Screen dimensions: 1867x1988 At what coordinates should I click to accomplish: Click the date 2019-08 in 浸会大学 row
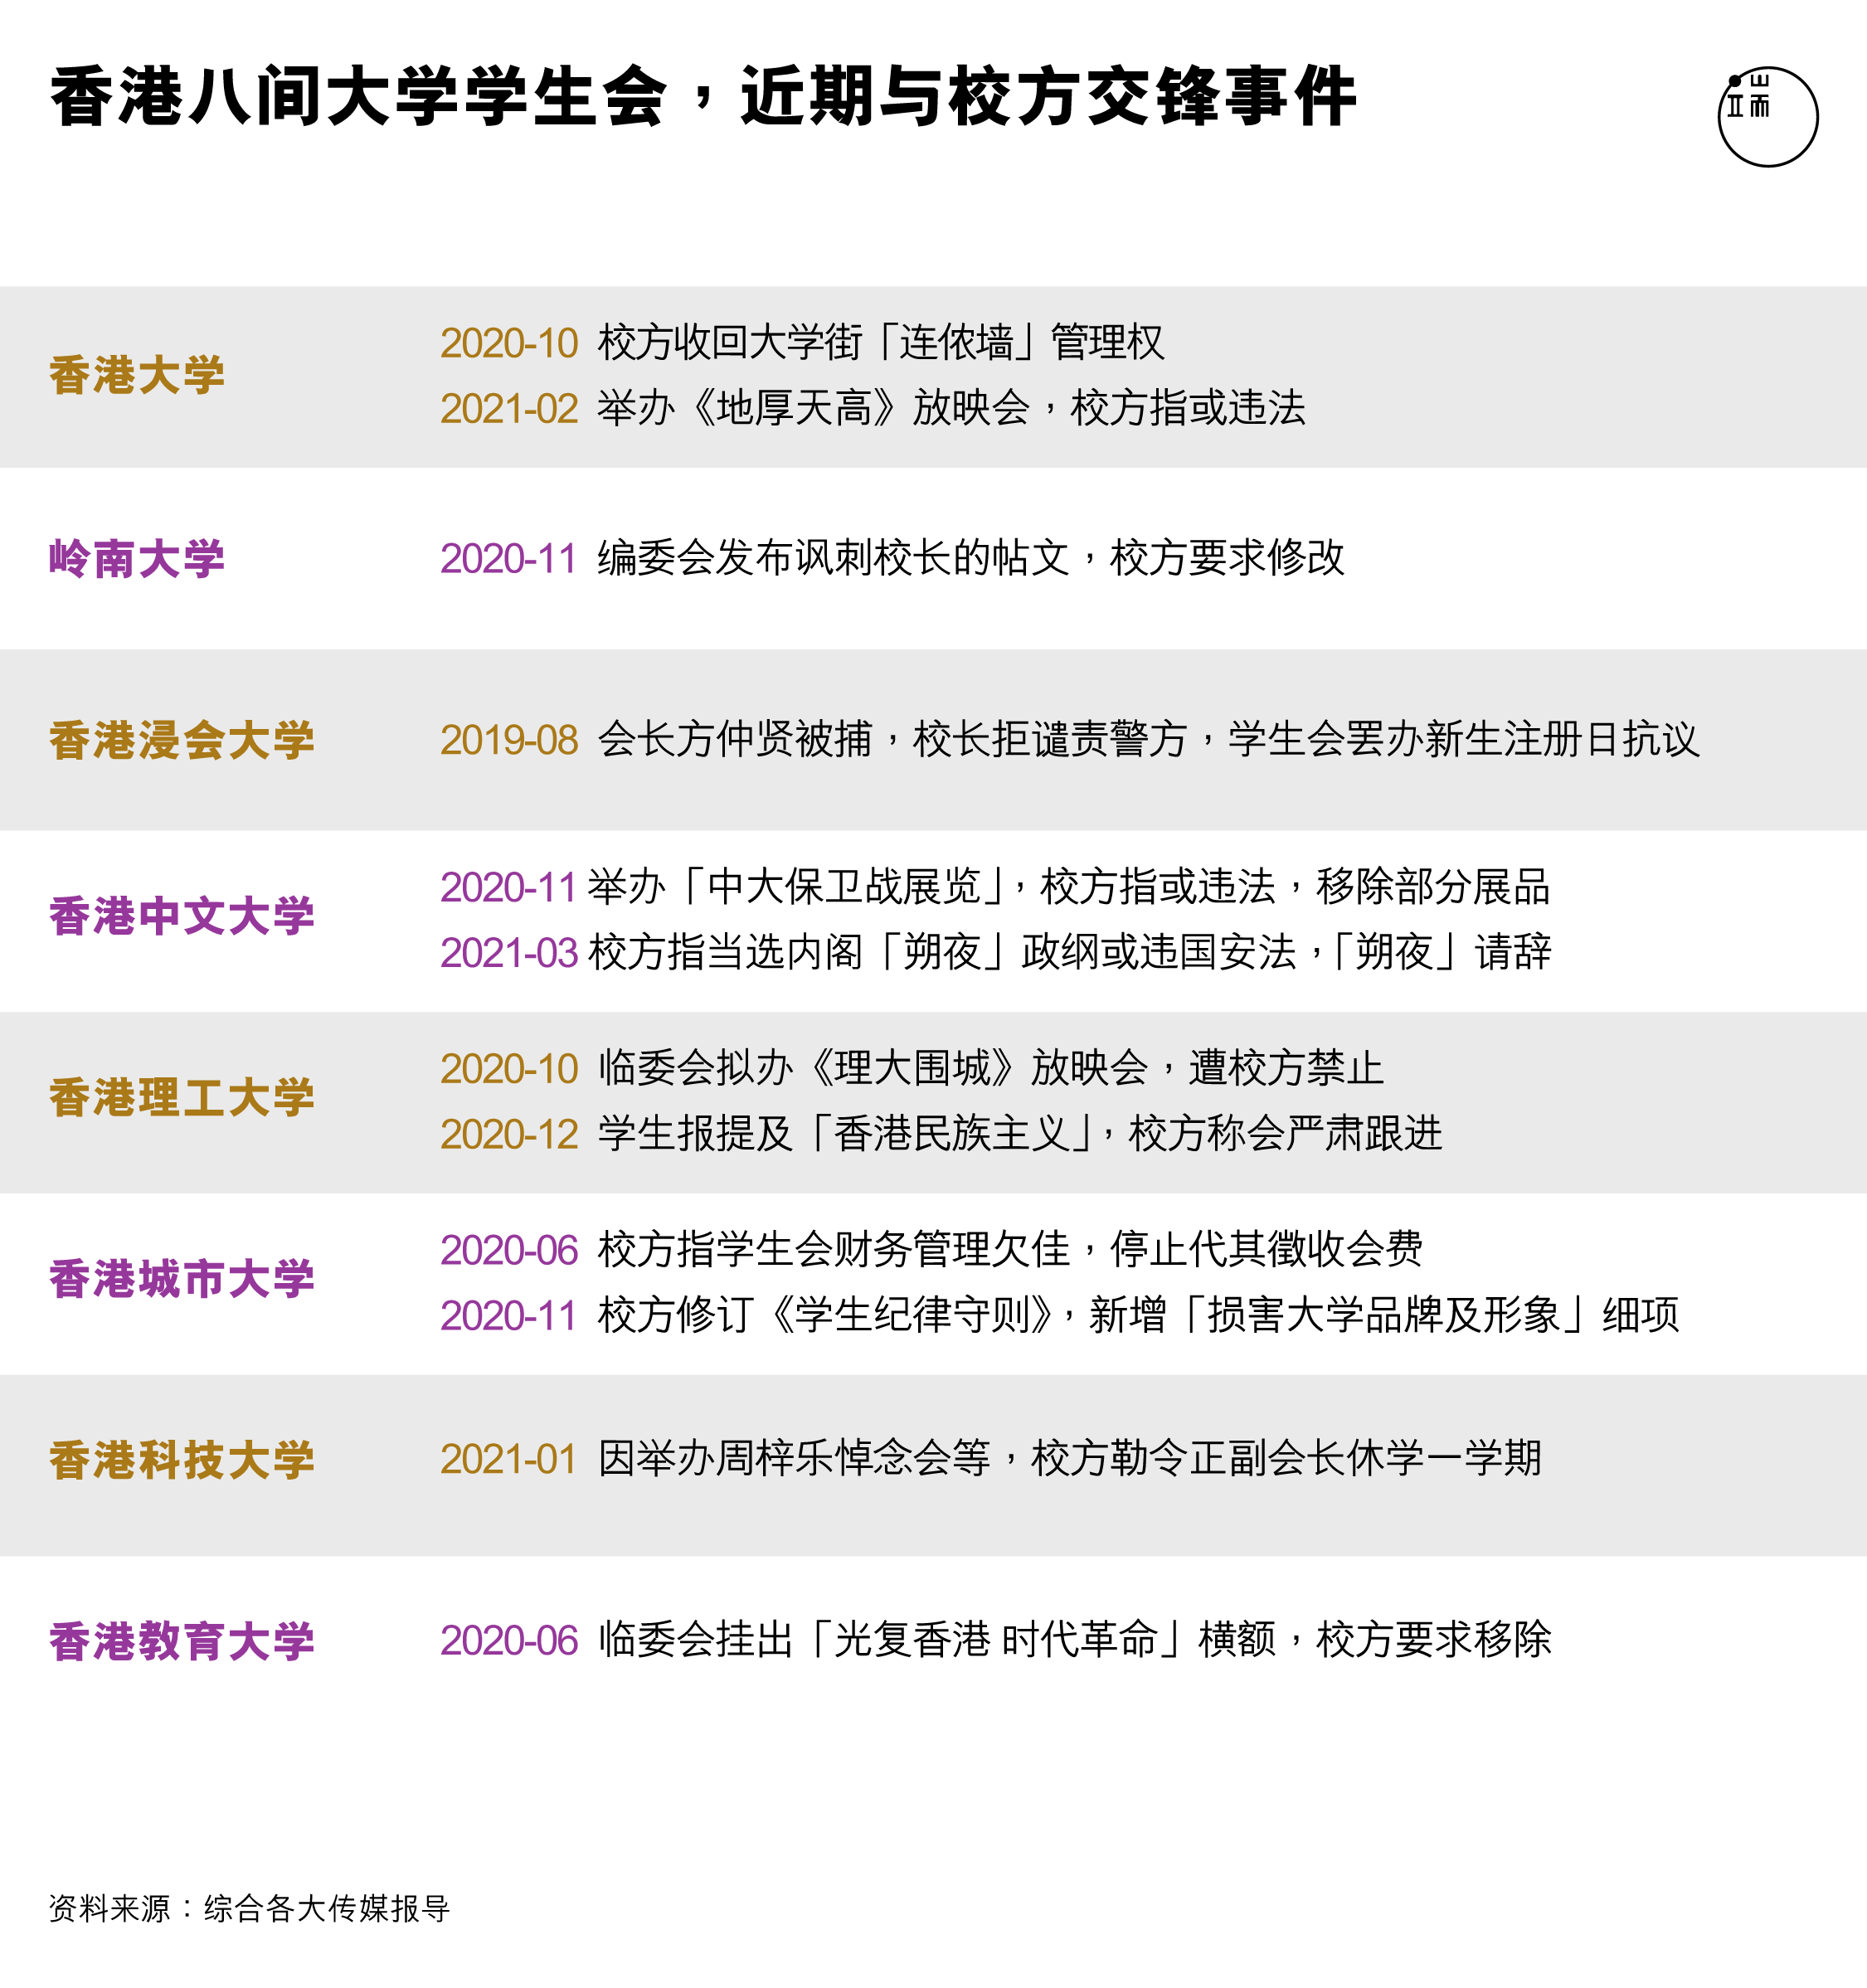(509, 741)
